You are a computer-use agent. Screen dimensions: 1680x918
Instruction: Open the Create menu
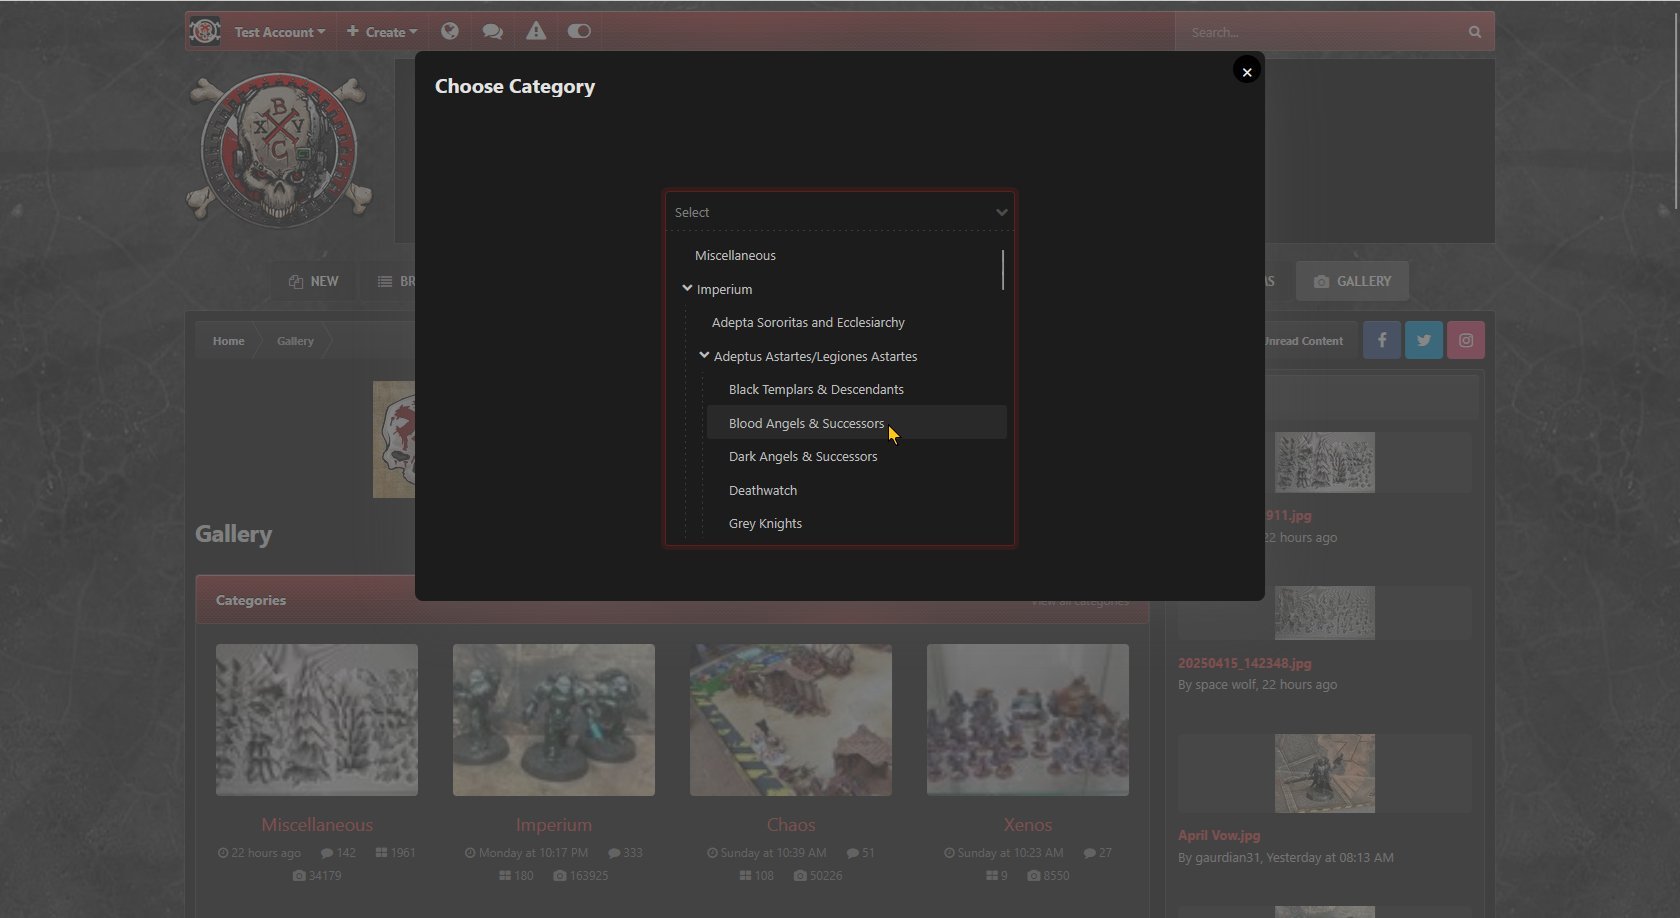(382, 32)
